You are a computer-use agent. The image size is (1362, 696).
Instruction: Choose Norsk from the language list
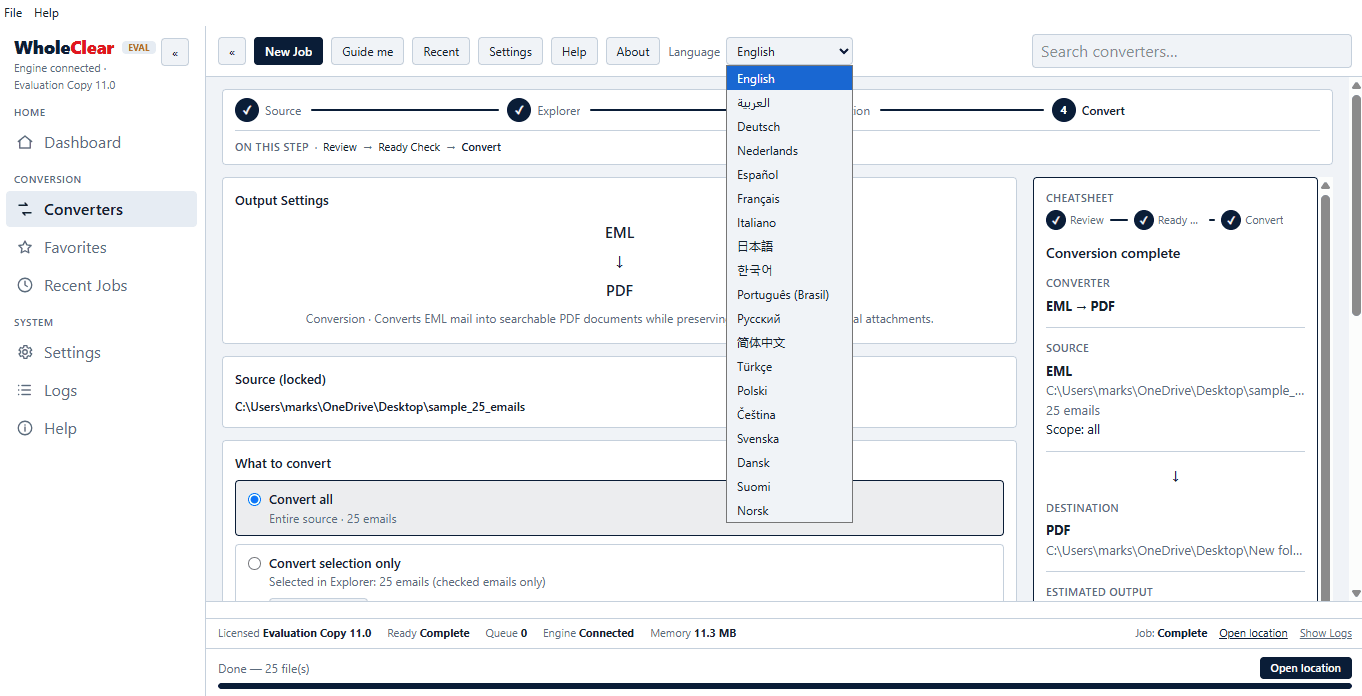[789, 511]
